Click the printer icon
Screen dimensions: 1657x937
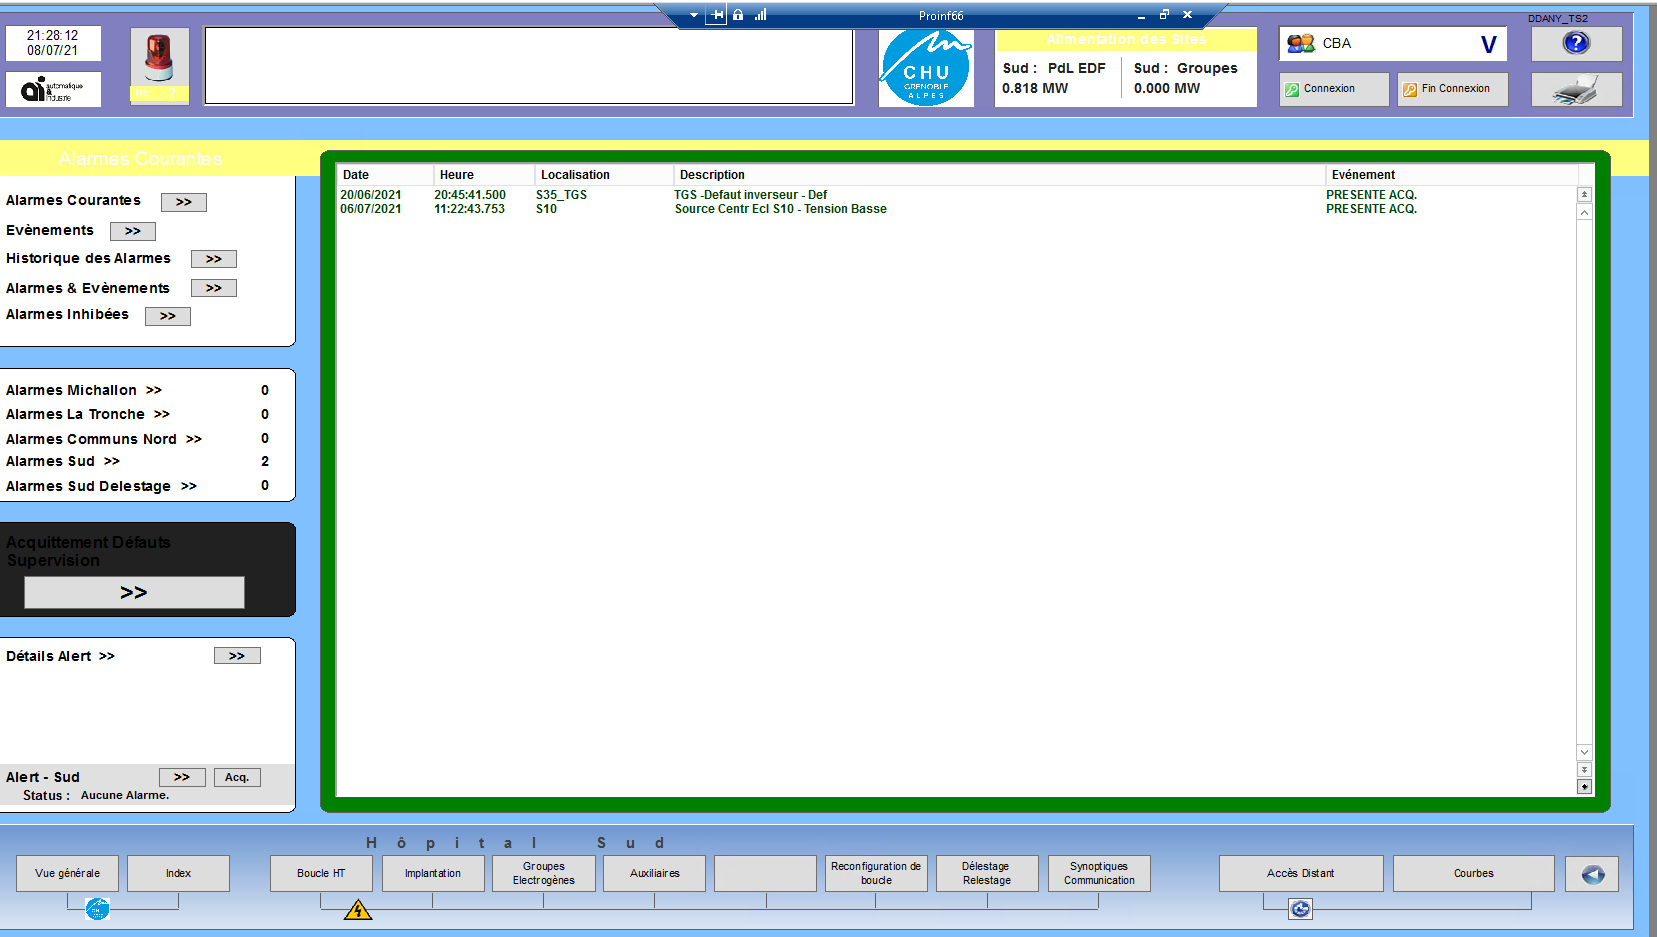[x=1576, y=90]
